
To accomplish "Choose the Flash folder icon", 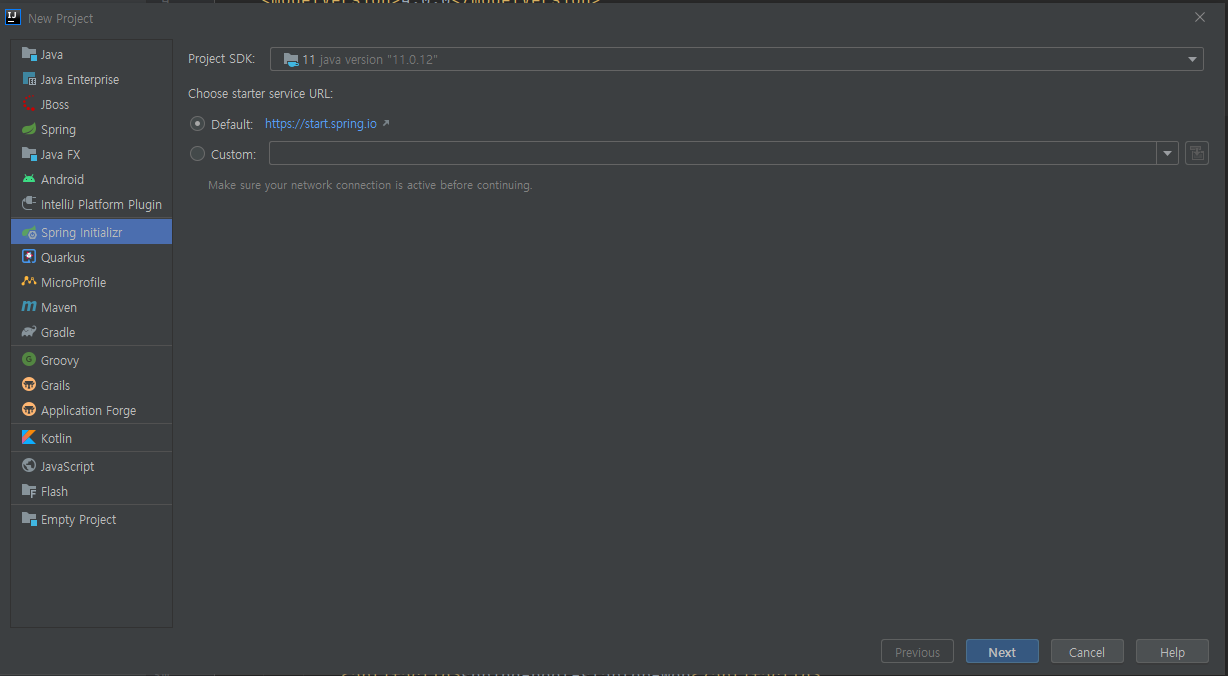I will click(x=29, y=491).
